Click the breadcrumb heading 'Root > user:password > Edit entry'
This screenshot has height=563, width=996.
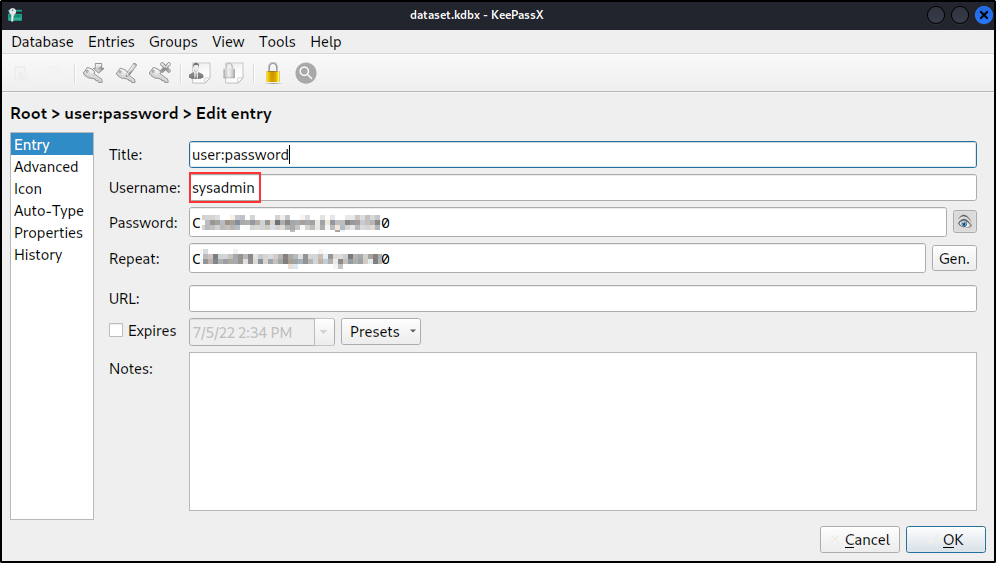tap(141, 114)
